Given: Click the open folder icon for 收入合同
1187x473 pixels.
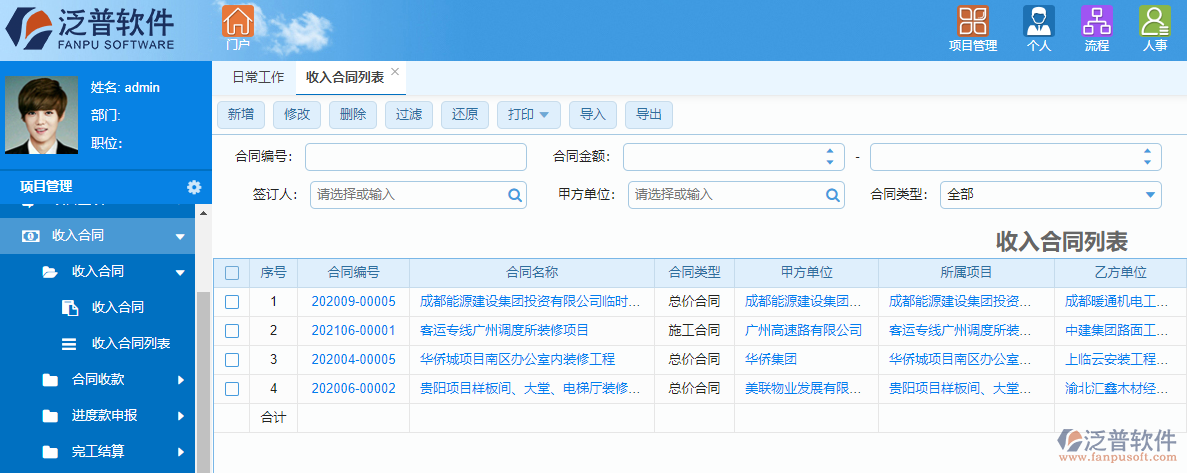Looking at the screenshot, I should click(x=50, y=272).
